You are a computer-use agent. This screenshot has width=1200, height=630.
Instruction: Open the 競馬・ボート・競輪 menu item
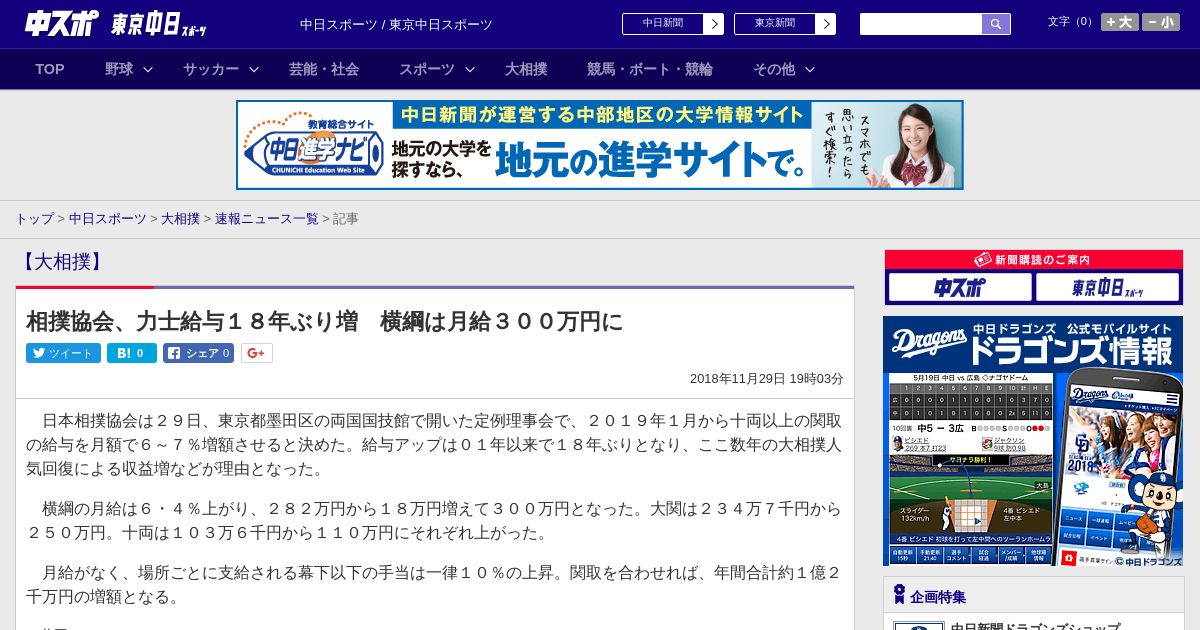coord(650,69)
